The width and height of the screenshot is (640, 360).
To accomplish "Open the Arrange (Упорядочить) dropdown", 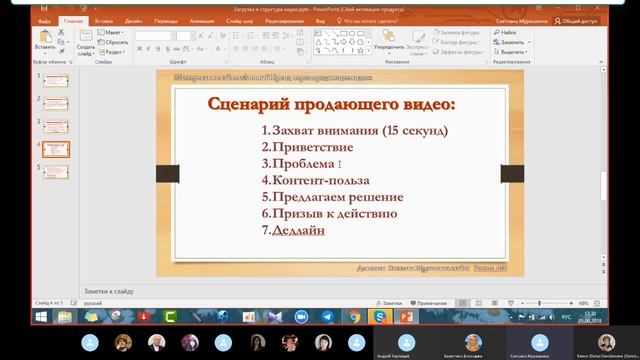I will (389, 42).
